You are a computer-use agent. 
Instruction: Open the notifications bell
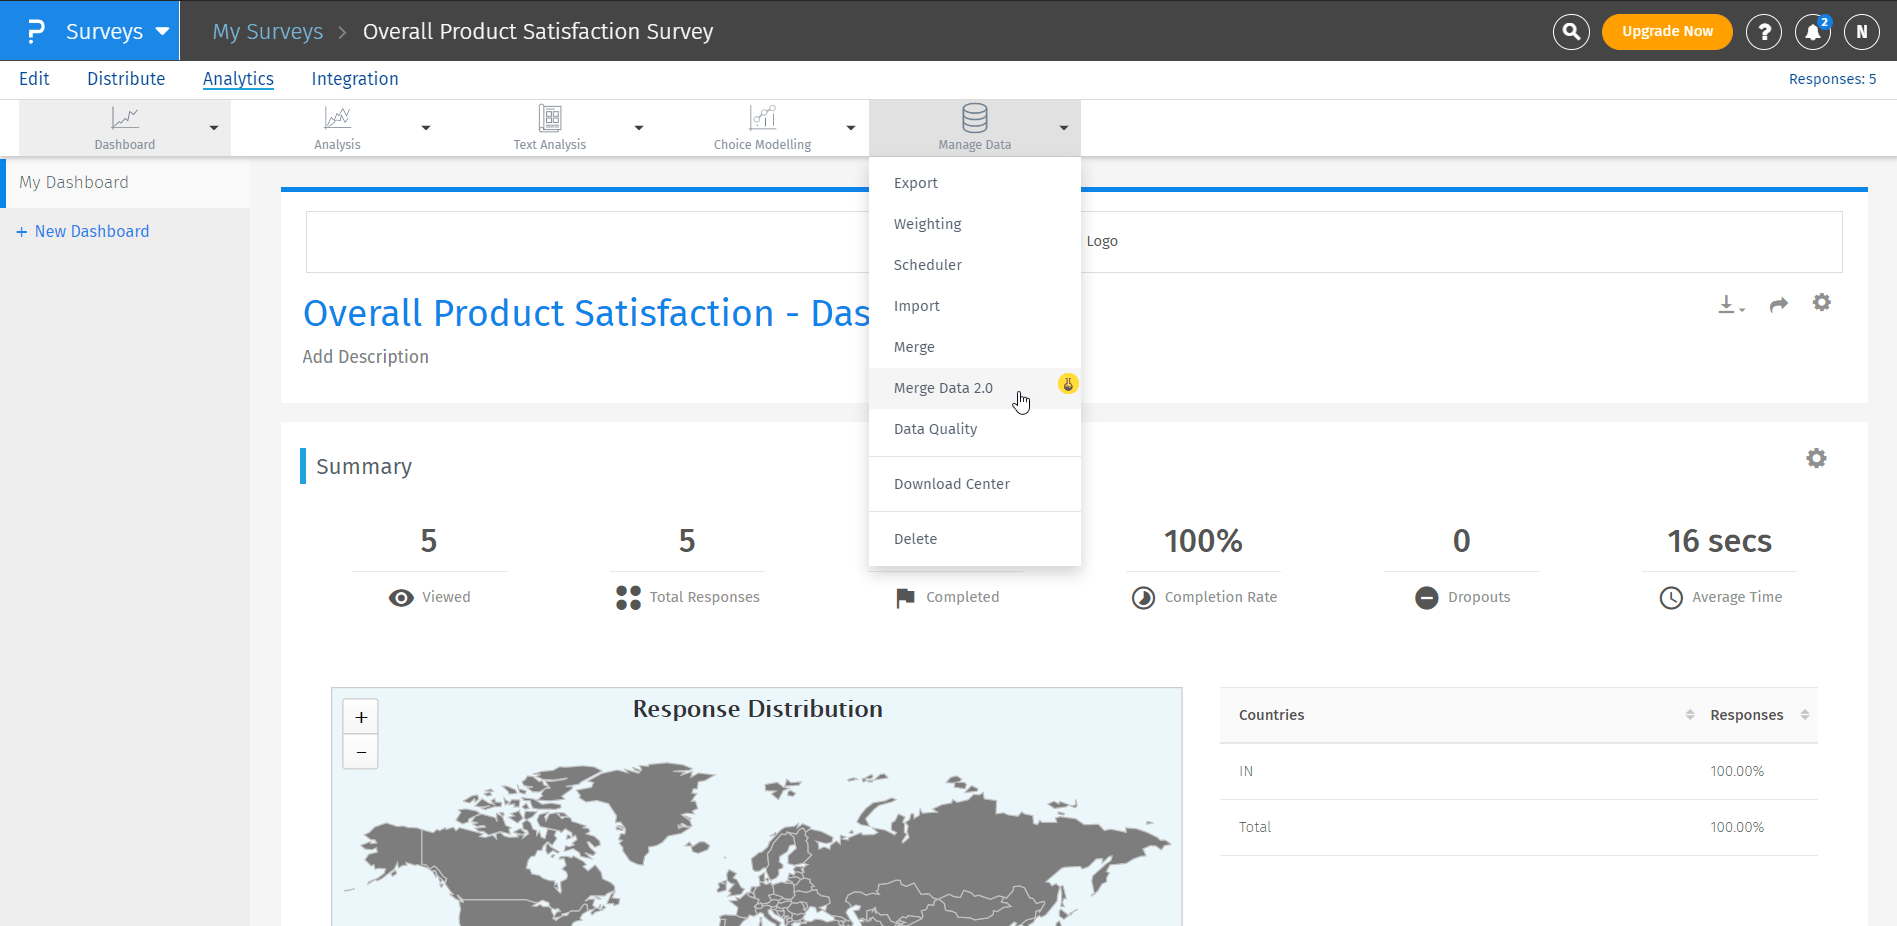coord(1812,32)
